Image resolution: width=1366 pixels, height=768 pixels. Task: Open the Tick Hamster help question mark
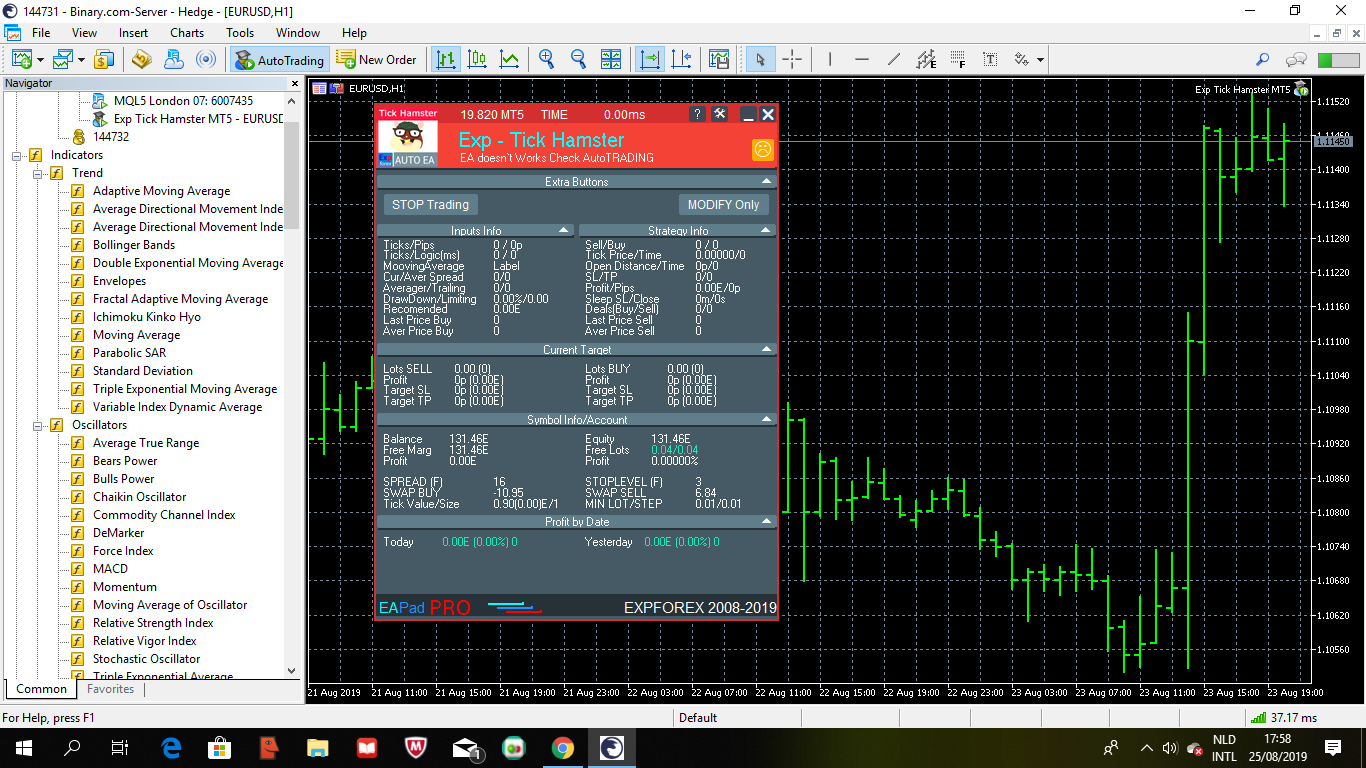click(x=697, y=114)
